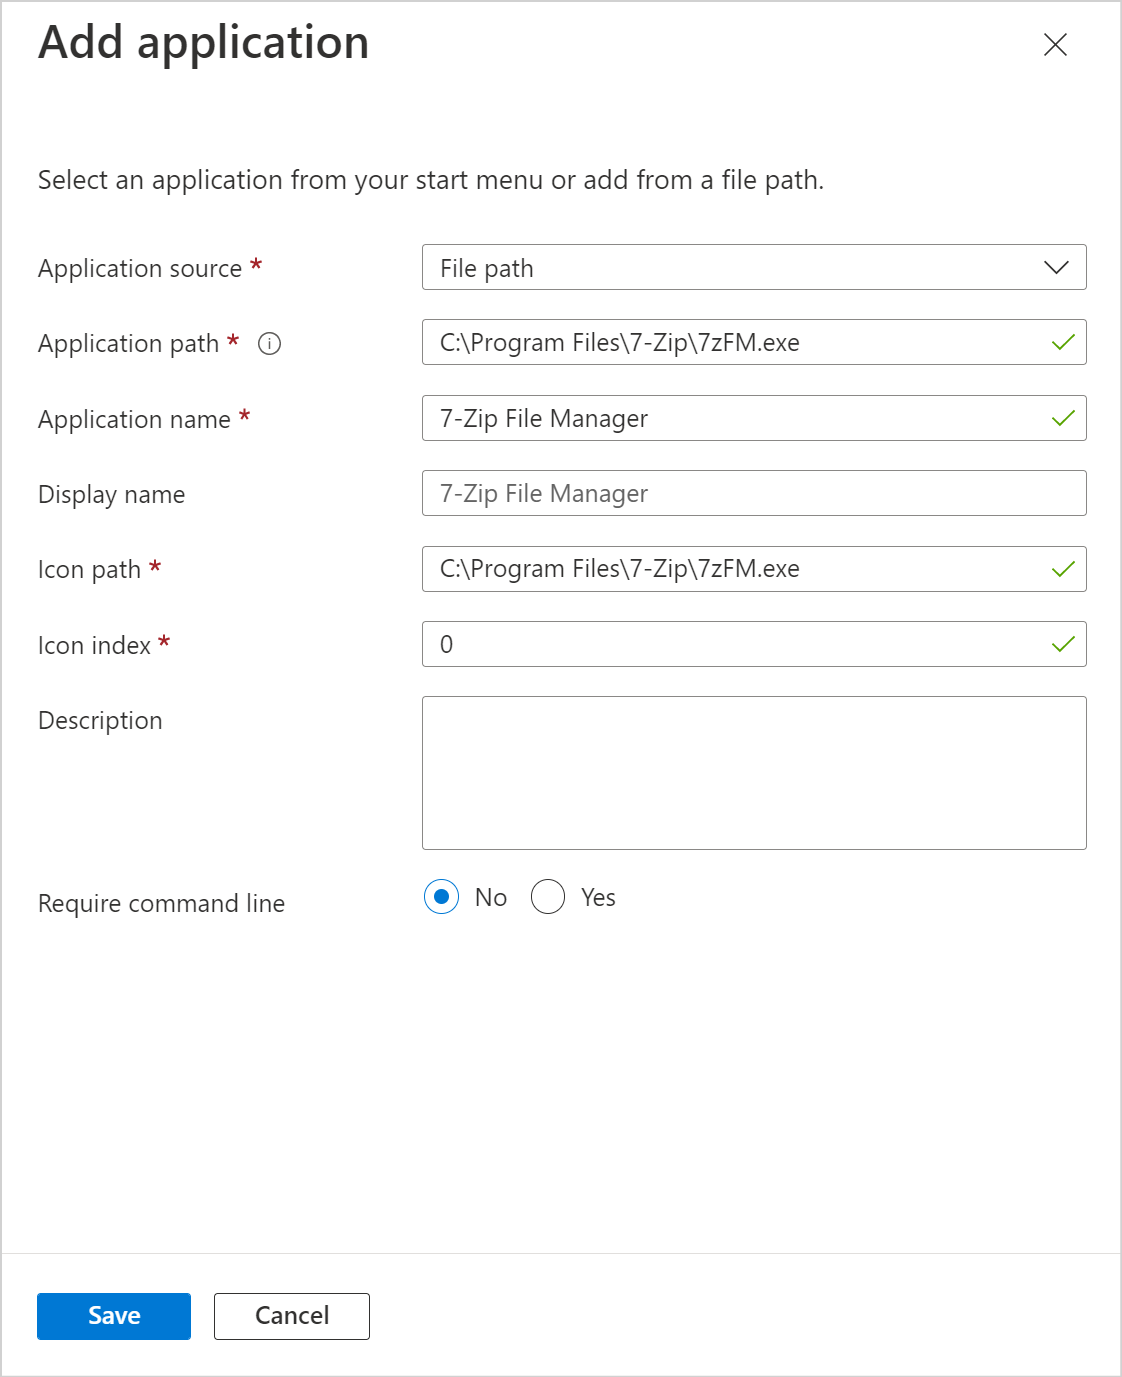Click the Save button
This screenshot has width=1122, height=1377.
pos(114,1316)
